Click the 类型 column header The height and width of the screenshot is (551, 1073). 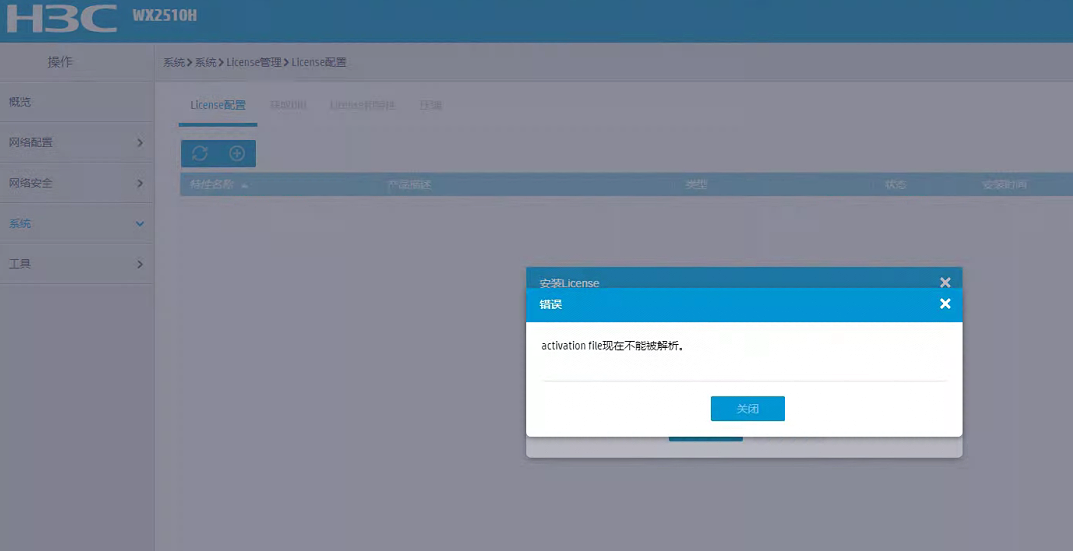pos(697,185)
